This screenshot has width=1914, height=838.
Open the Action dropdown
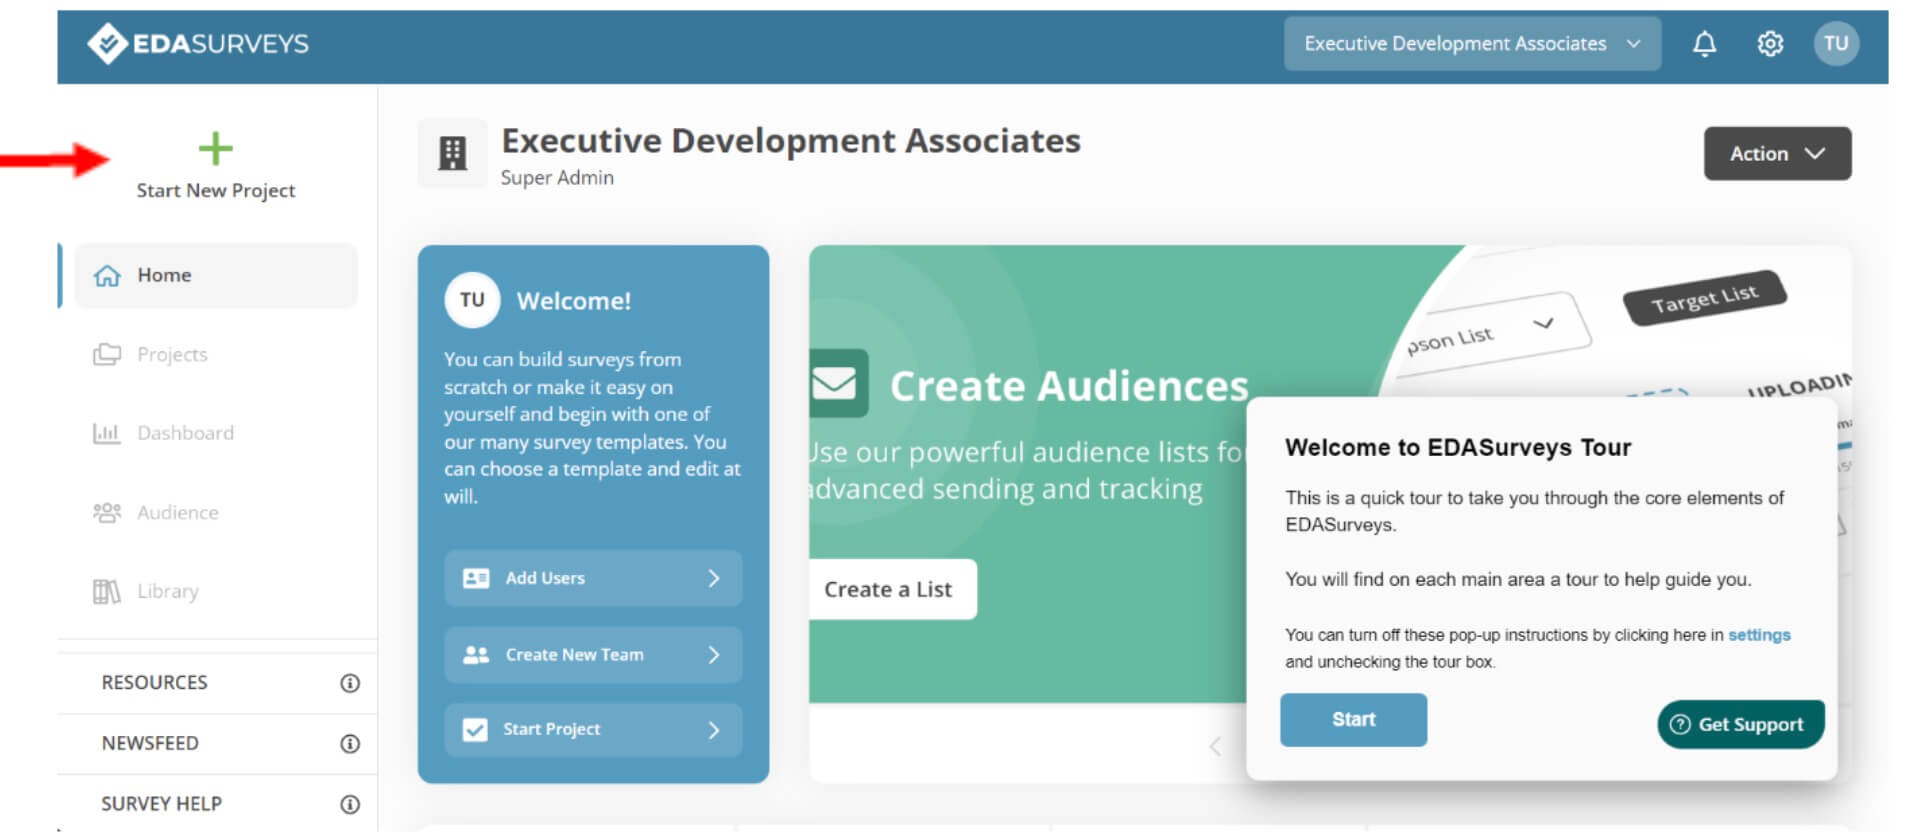click(1777, 153)
